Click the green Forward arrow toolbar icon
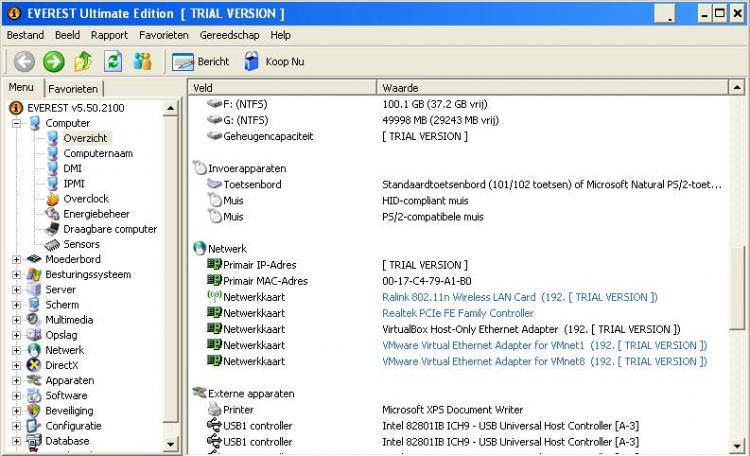The image size is (750, 456). (x=54, y=62)
